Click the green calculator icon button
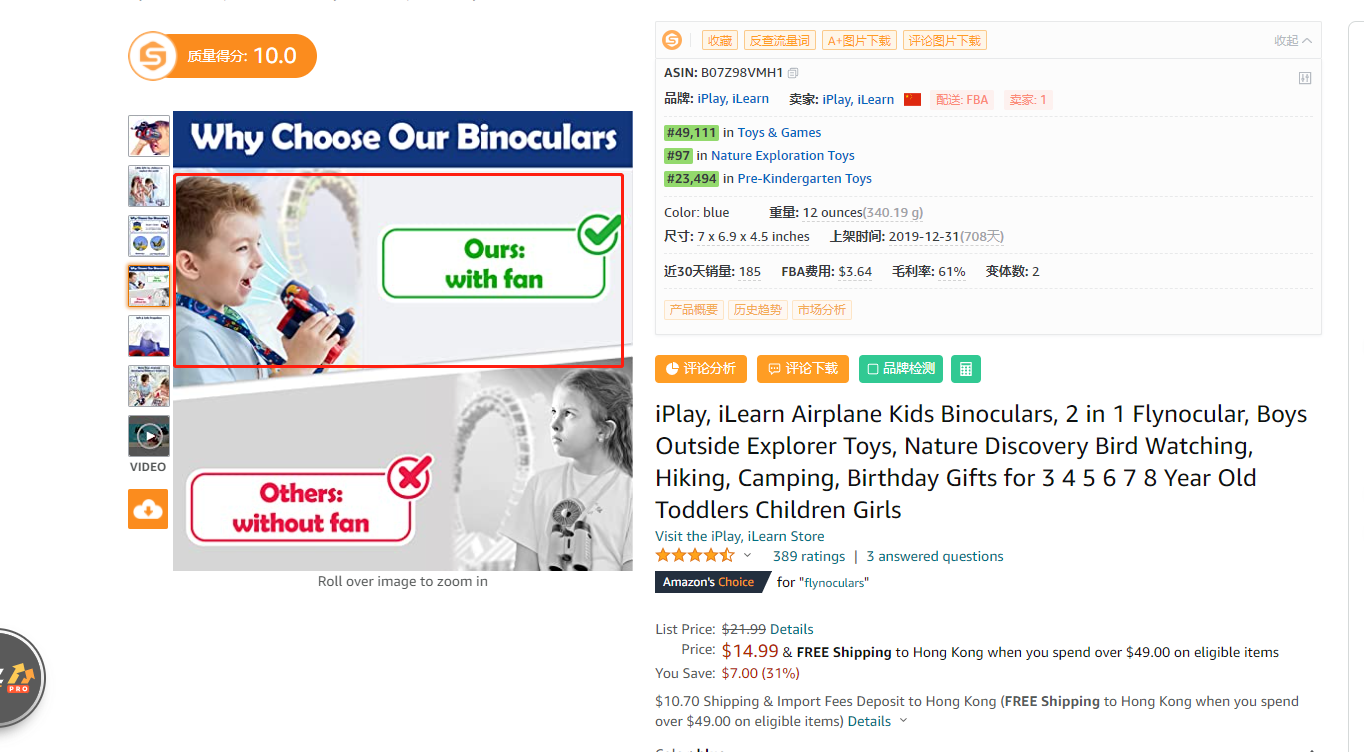The height and width of the screenshot is (752, 1364). 965,369
